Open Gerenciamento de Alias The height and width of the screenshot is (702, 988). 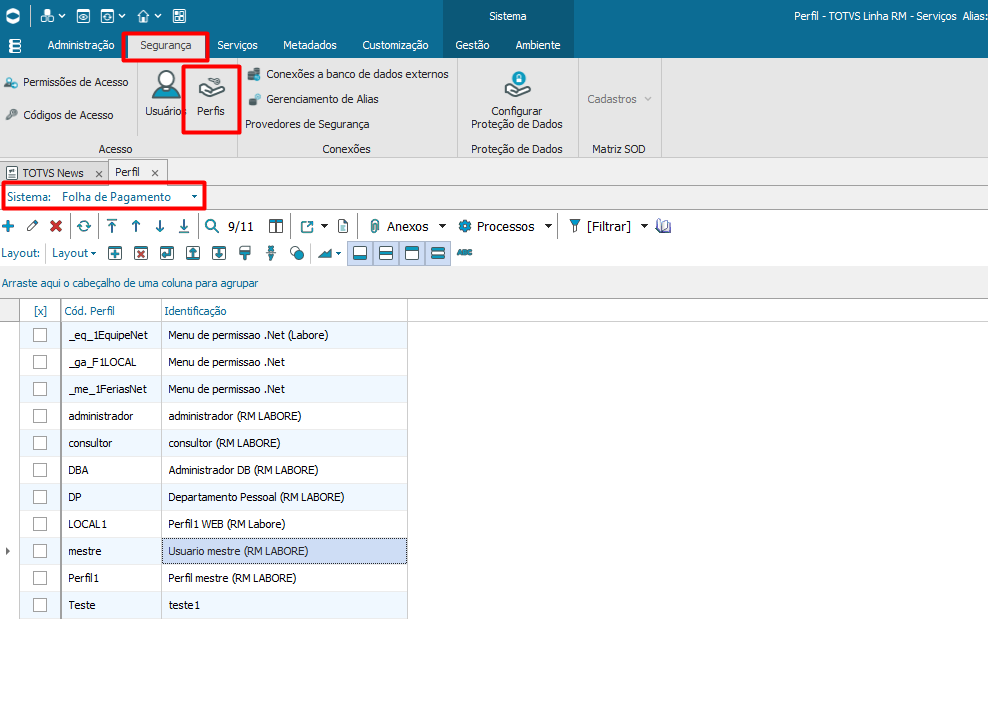[x=313, y=99]
